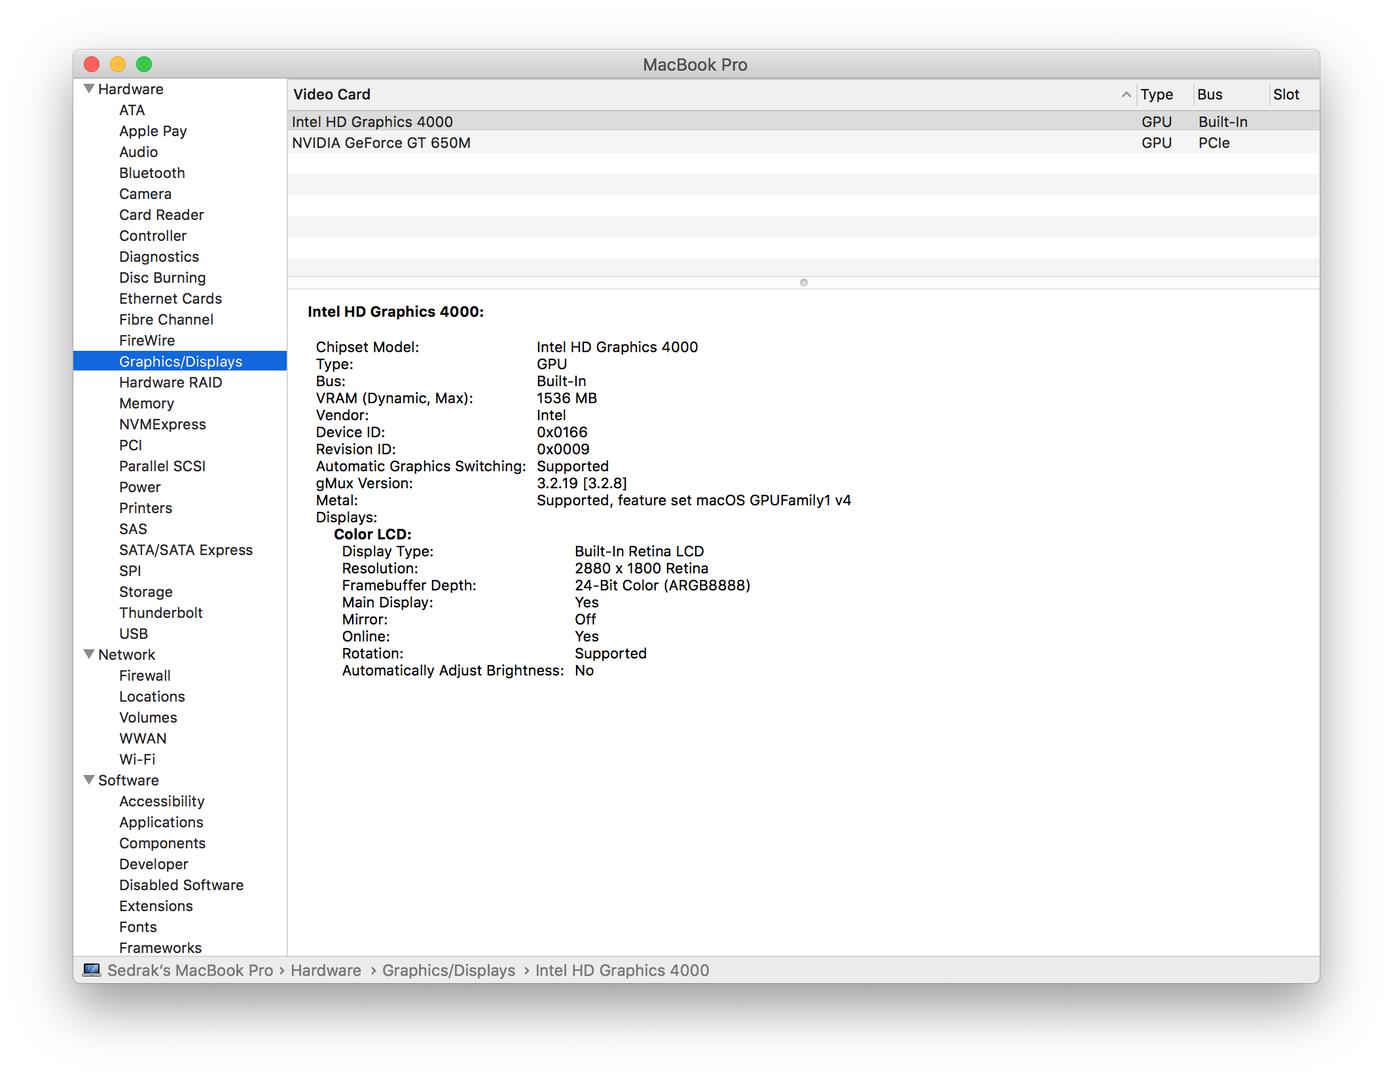Select Firewall under Network
The height and width of the screenshot is (1080, 1393).
[x=145, y=677]
